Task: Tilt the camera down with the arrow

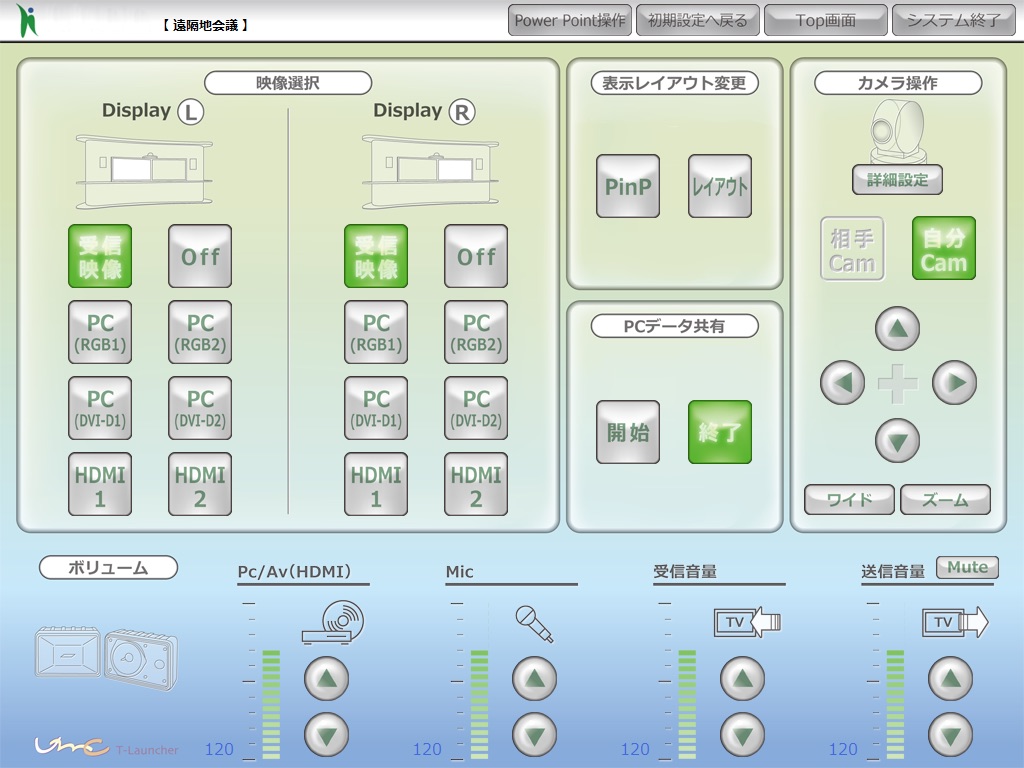Action: tap(897, 438)
